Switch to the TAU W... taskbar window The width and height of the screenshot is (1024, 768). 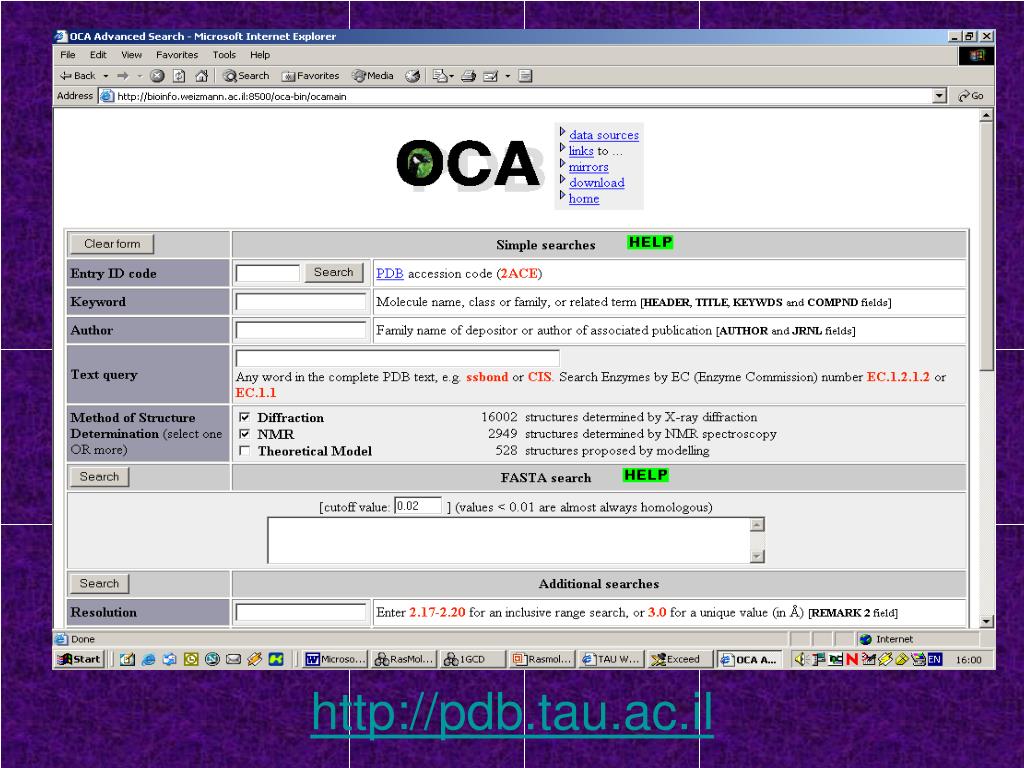click(x=610, y=660)
